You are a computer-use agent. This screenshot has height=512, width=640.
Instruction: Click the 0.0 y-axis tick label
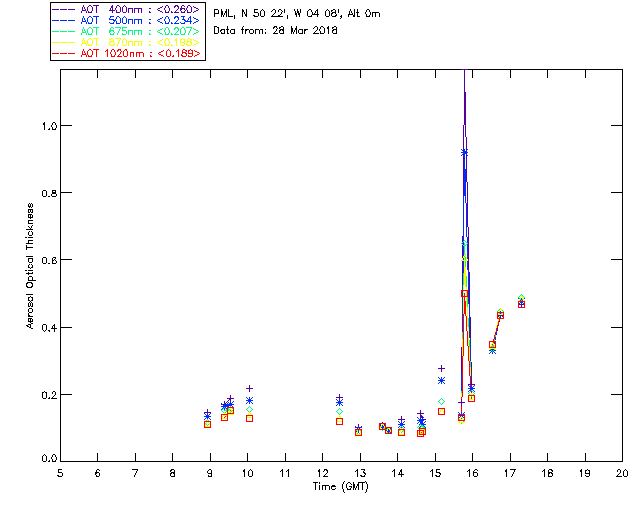(x=49, y=459)
